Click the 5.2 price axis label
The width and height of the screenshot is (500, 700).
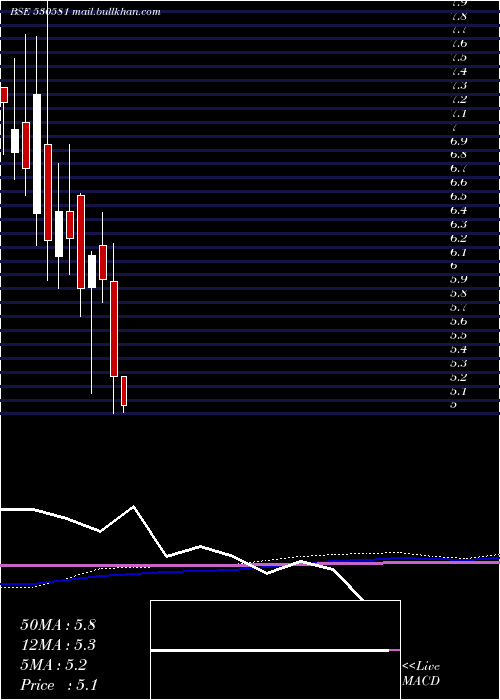click(459, 377)
